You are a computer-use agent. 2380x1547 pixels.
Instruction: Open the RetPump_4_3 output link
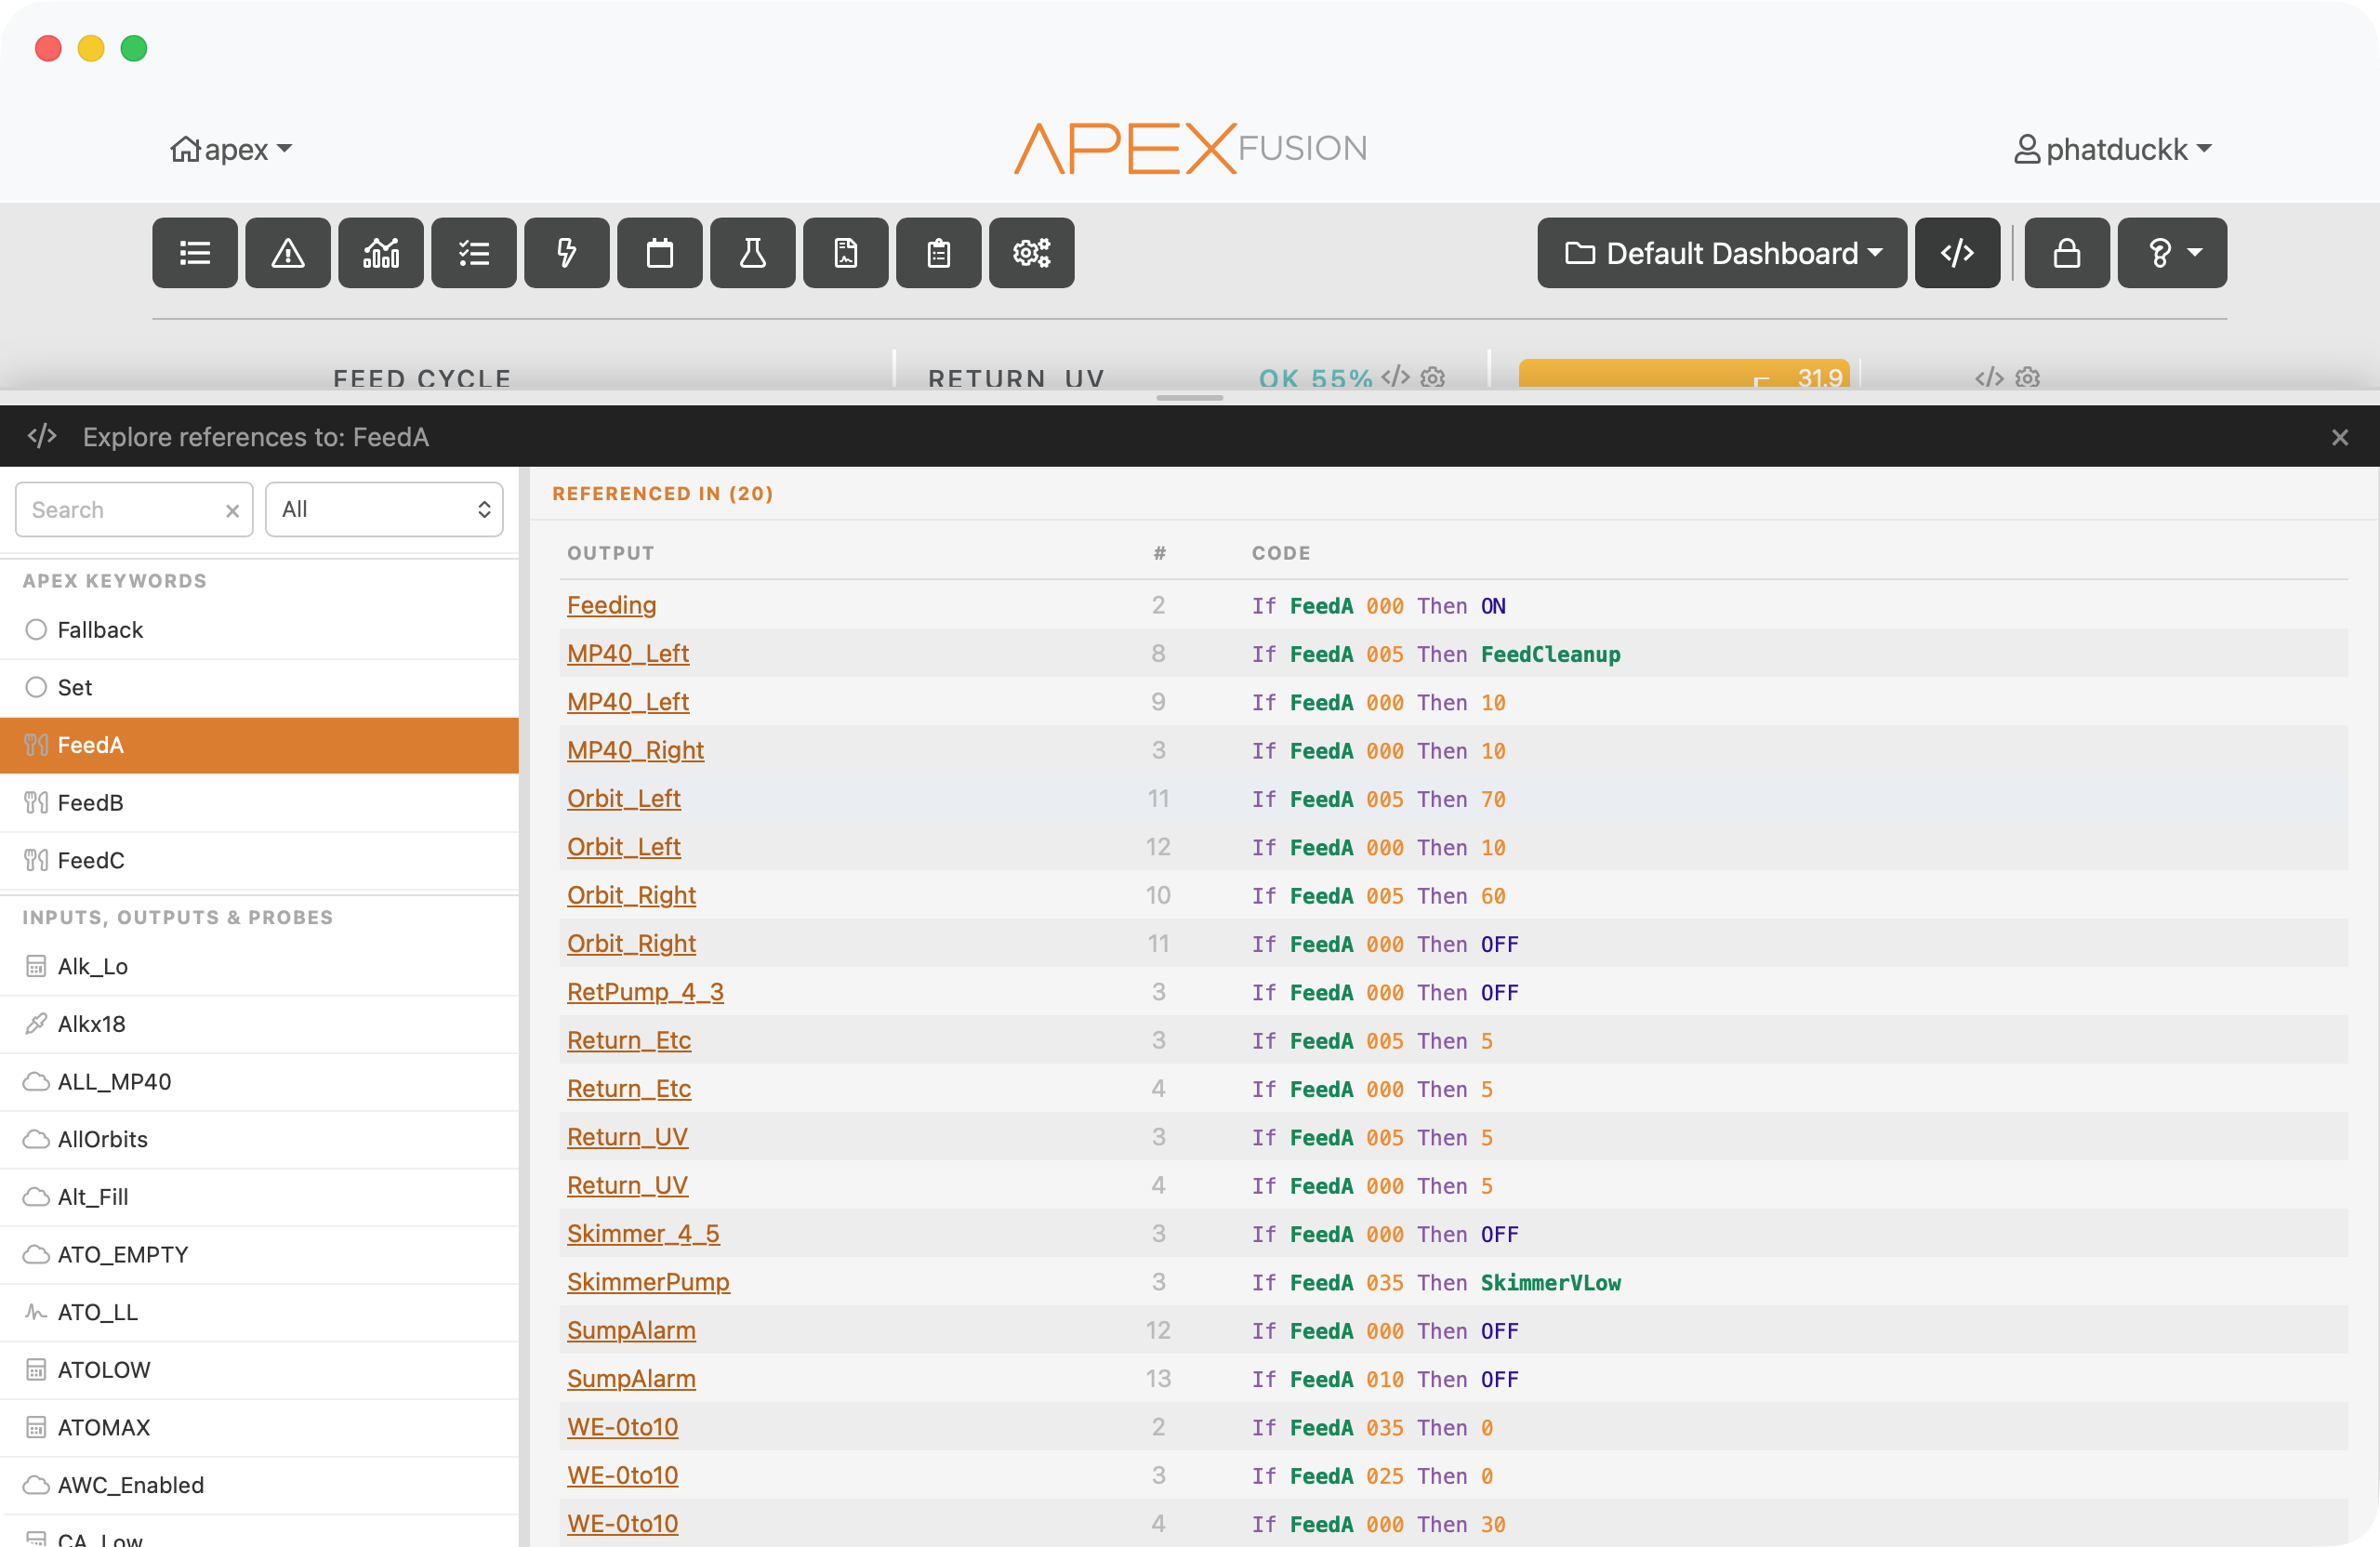pos(646,992)
